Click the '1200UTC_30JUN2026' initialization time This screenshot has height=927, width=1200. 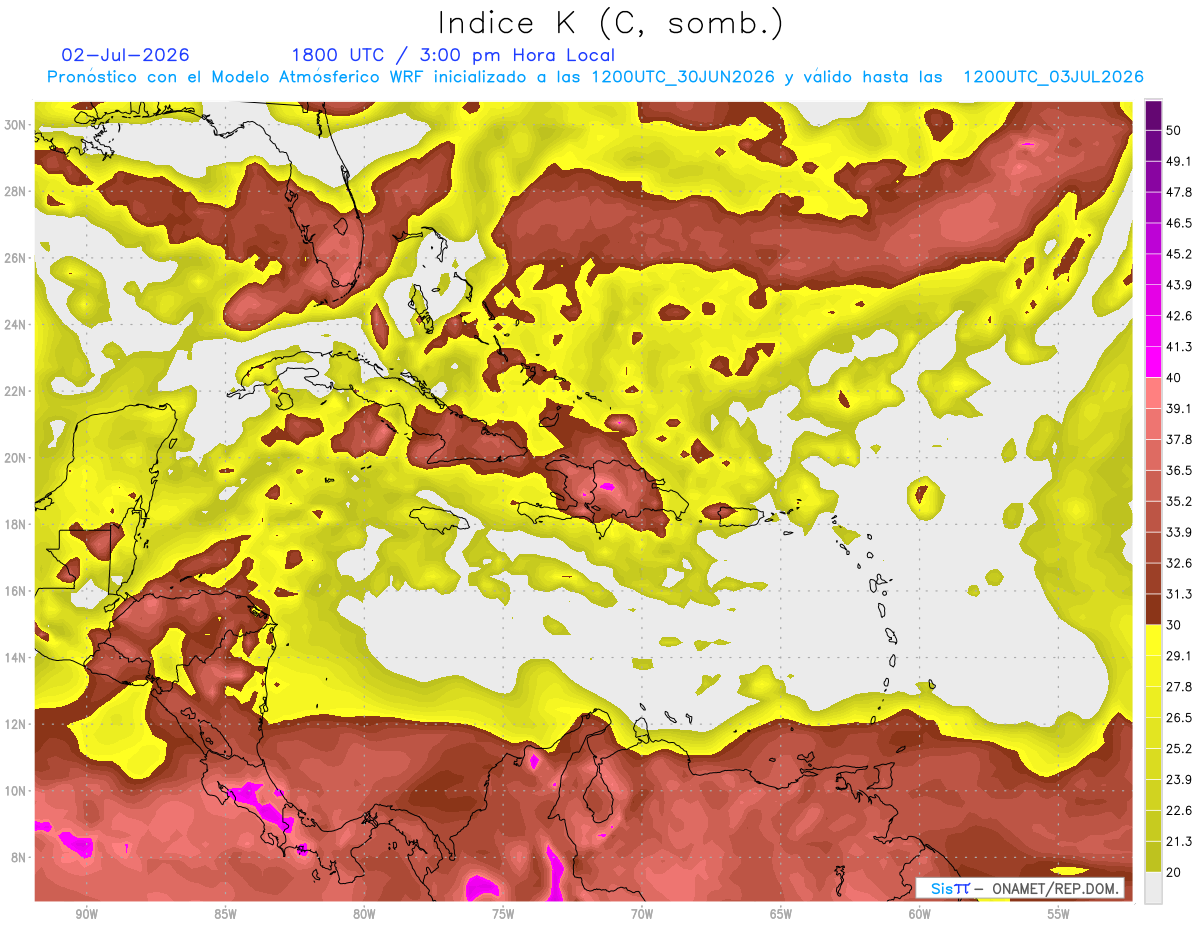click(x=683, y=77)
